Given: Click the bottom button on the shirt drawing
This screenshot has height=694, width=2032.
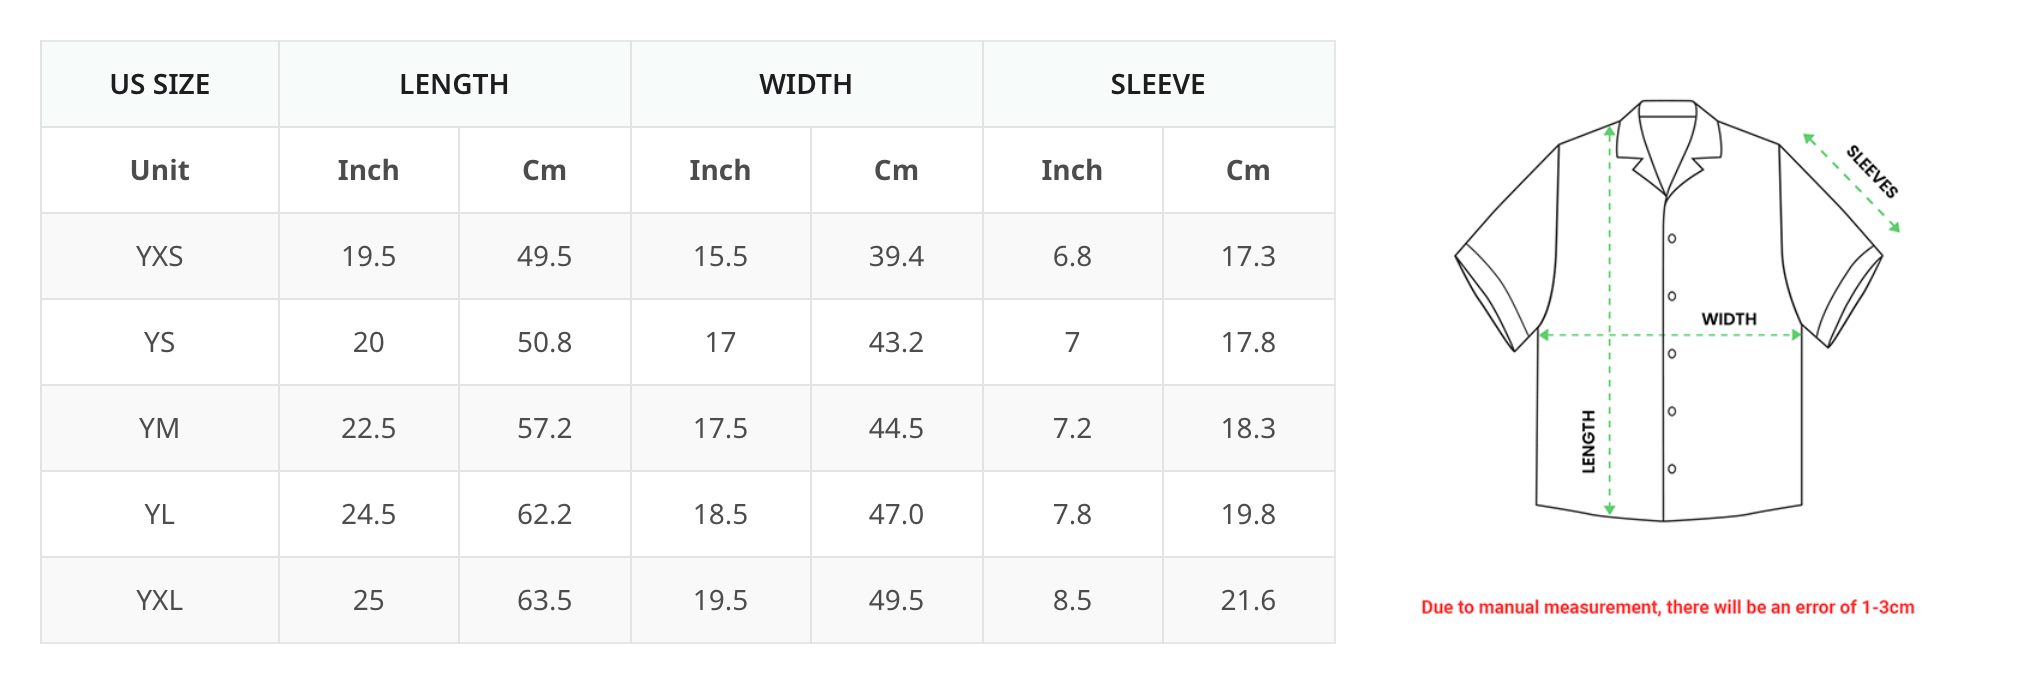Looking at the screenshot, I should click(x=1672, y=469).
